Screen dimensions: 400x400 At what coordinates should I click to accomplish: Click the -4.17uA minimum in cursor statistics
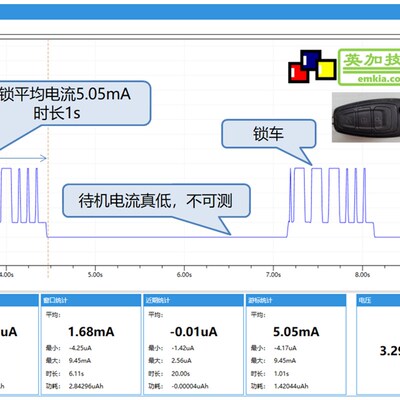(x=285, y=348)
